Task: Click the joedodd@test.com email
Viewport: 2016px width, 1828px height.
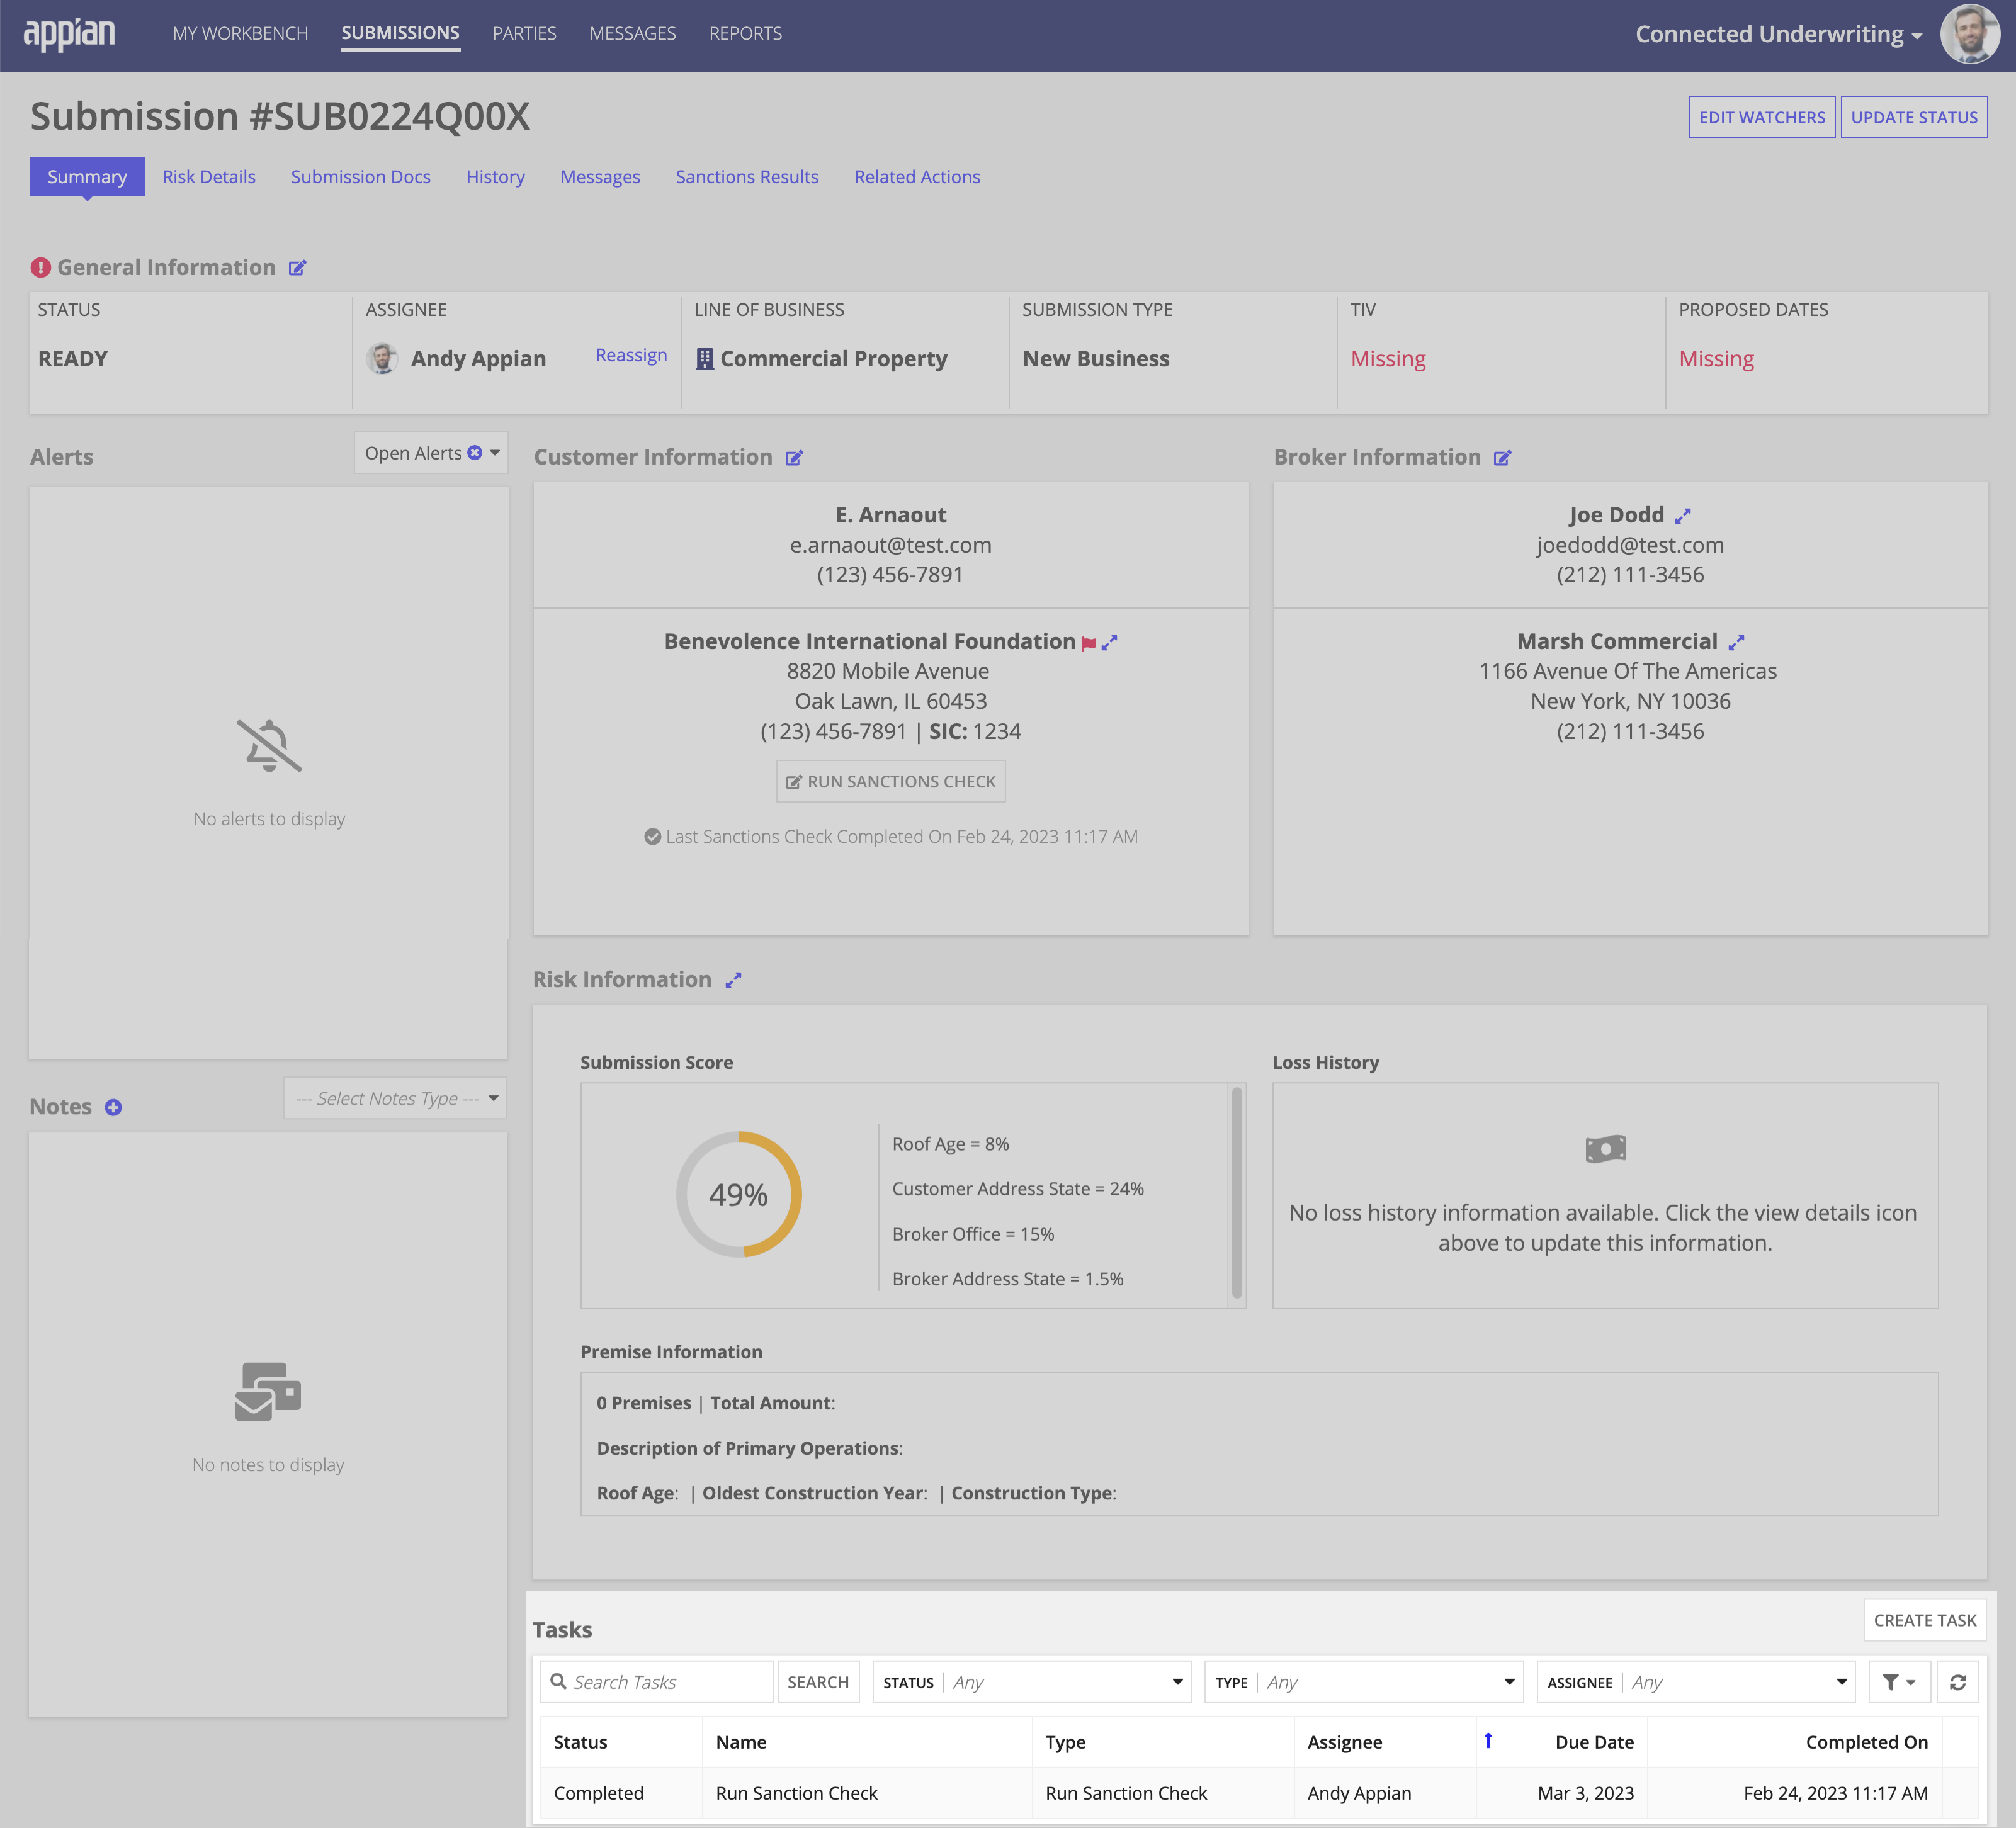Action: [1630, 545]
